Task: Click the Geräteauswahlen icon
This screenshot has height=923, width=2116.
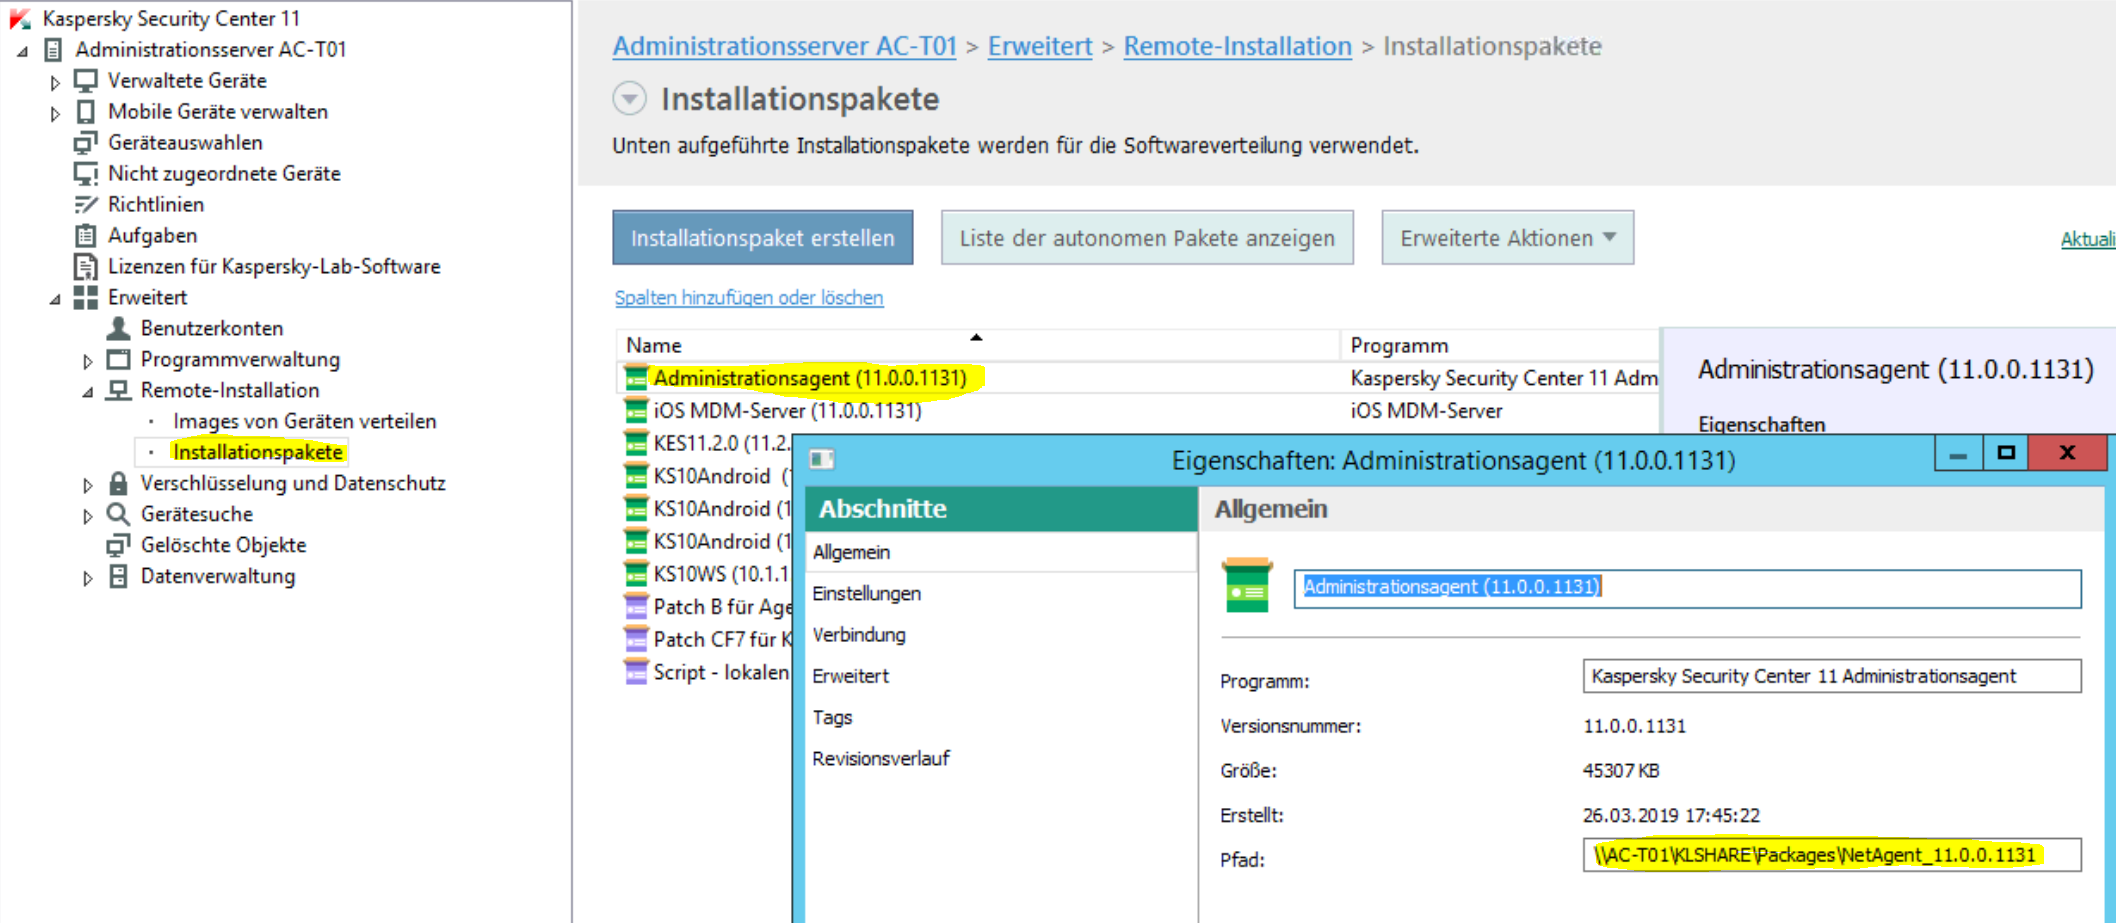Action: pyautogui.click(x=86, y=142)
